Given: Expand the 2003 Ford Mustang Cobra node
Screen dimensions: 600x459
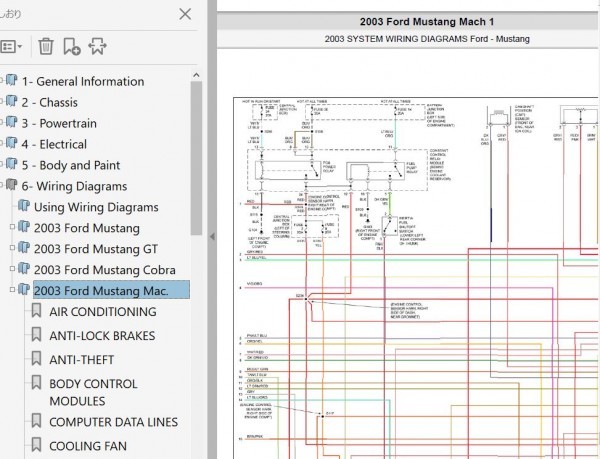Looking at the screenshot, I should 12,269.
